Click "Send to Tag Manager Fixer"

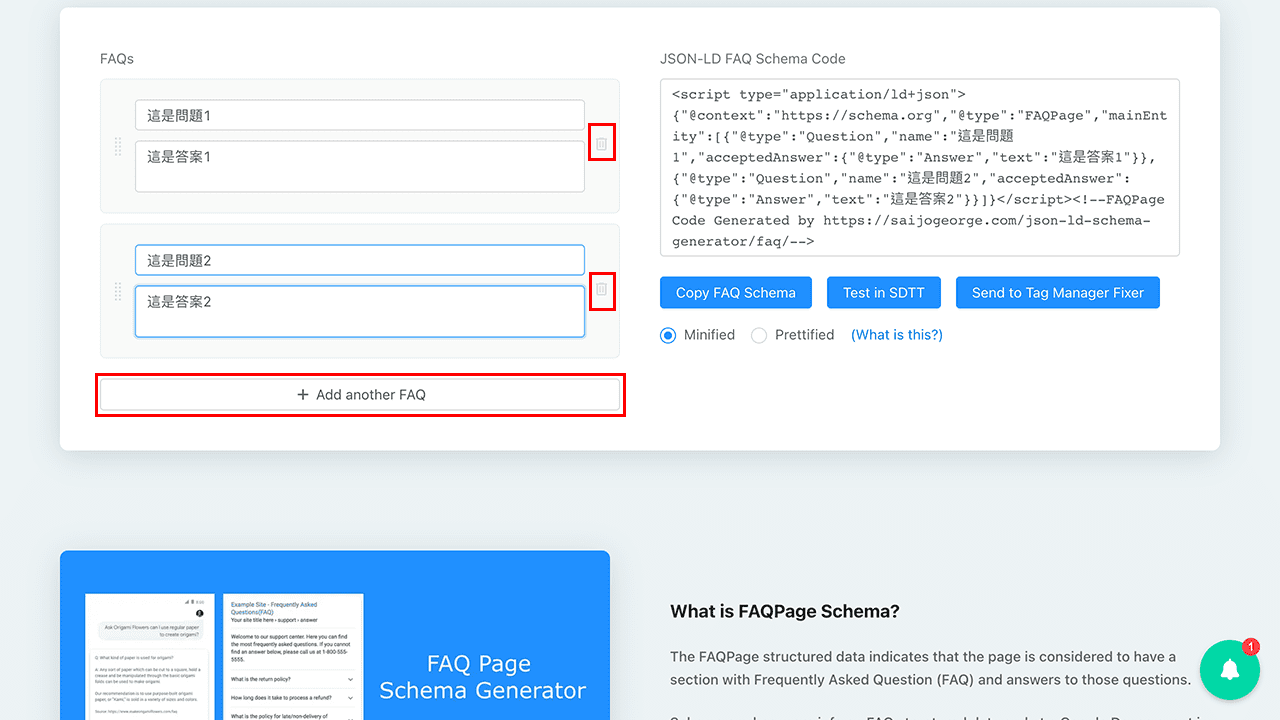(1057, 292)
